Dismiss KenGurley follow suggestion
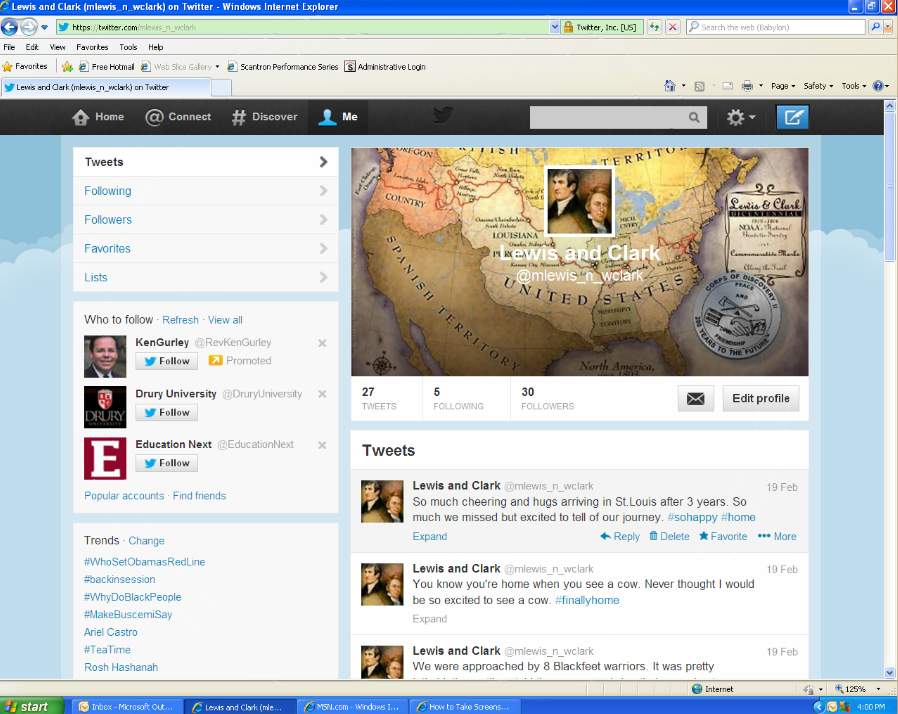The image size is (898, 714). [322, 343]
